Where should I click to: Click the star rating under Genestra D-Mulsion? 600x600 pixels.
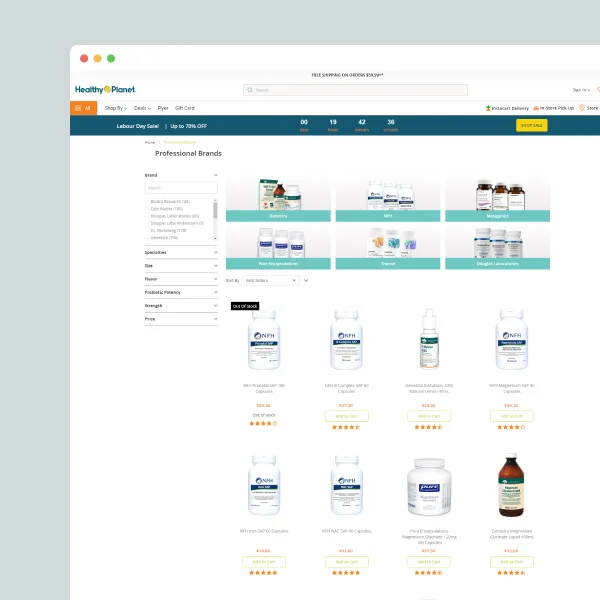429,427
